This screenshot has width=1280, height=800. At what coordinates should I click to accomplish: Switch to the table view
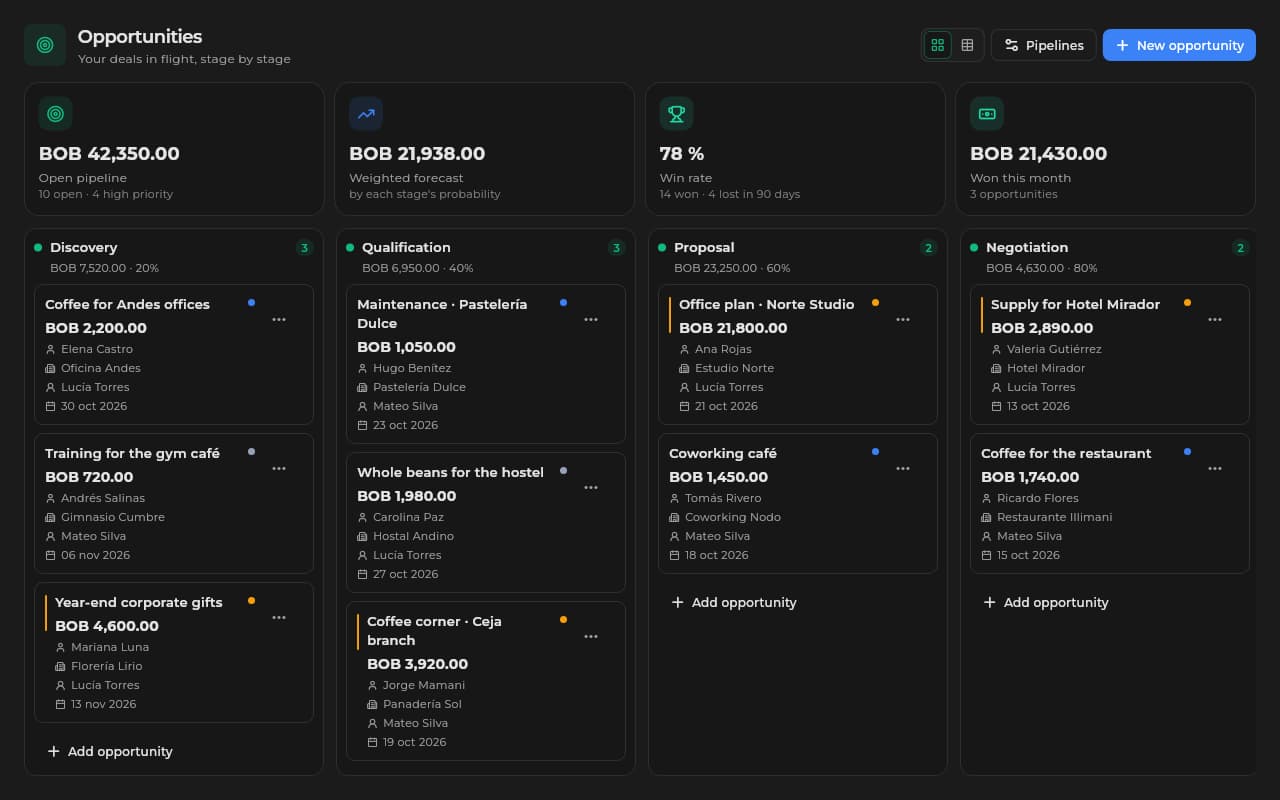tap(967, 45)
